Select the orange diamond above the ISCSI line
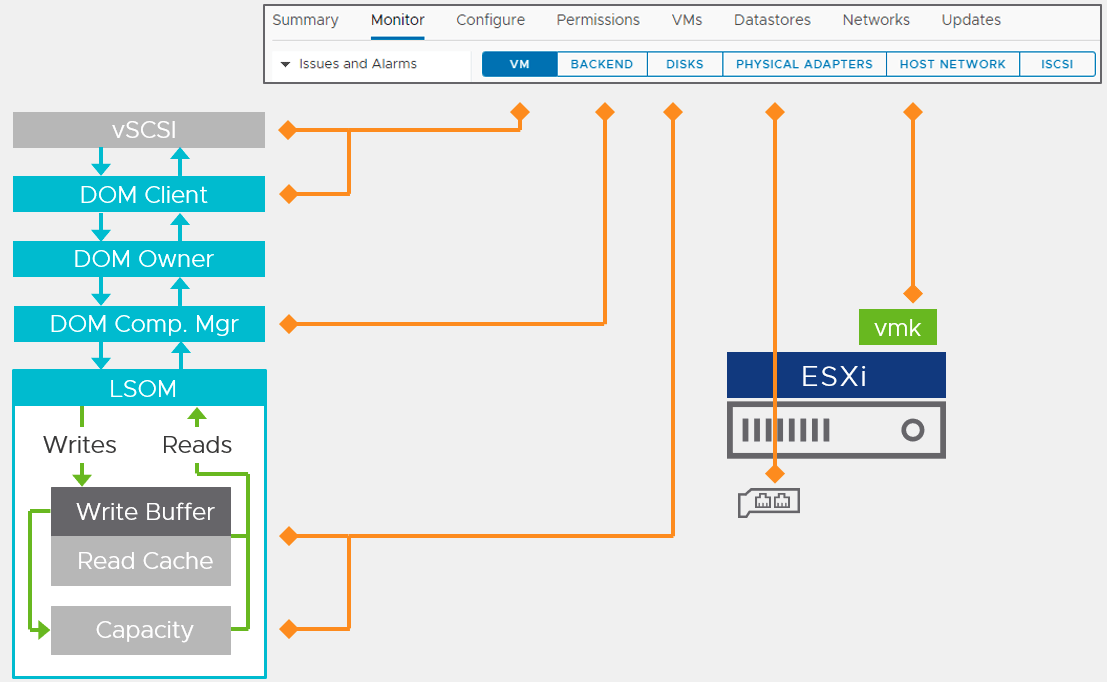 [x=913, y=112]
